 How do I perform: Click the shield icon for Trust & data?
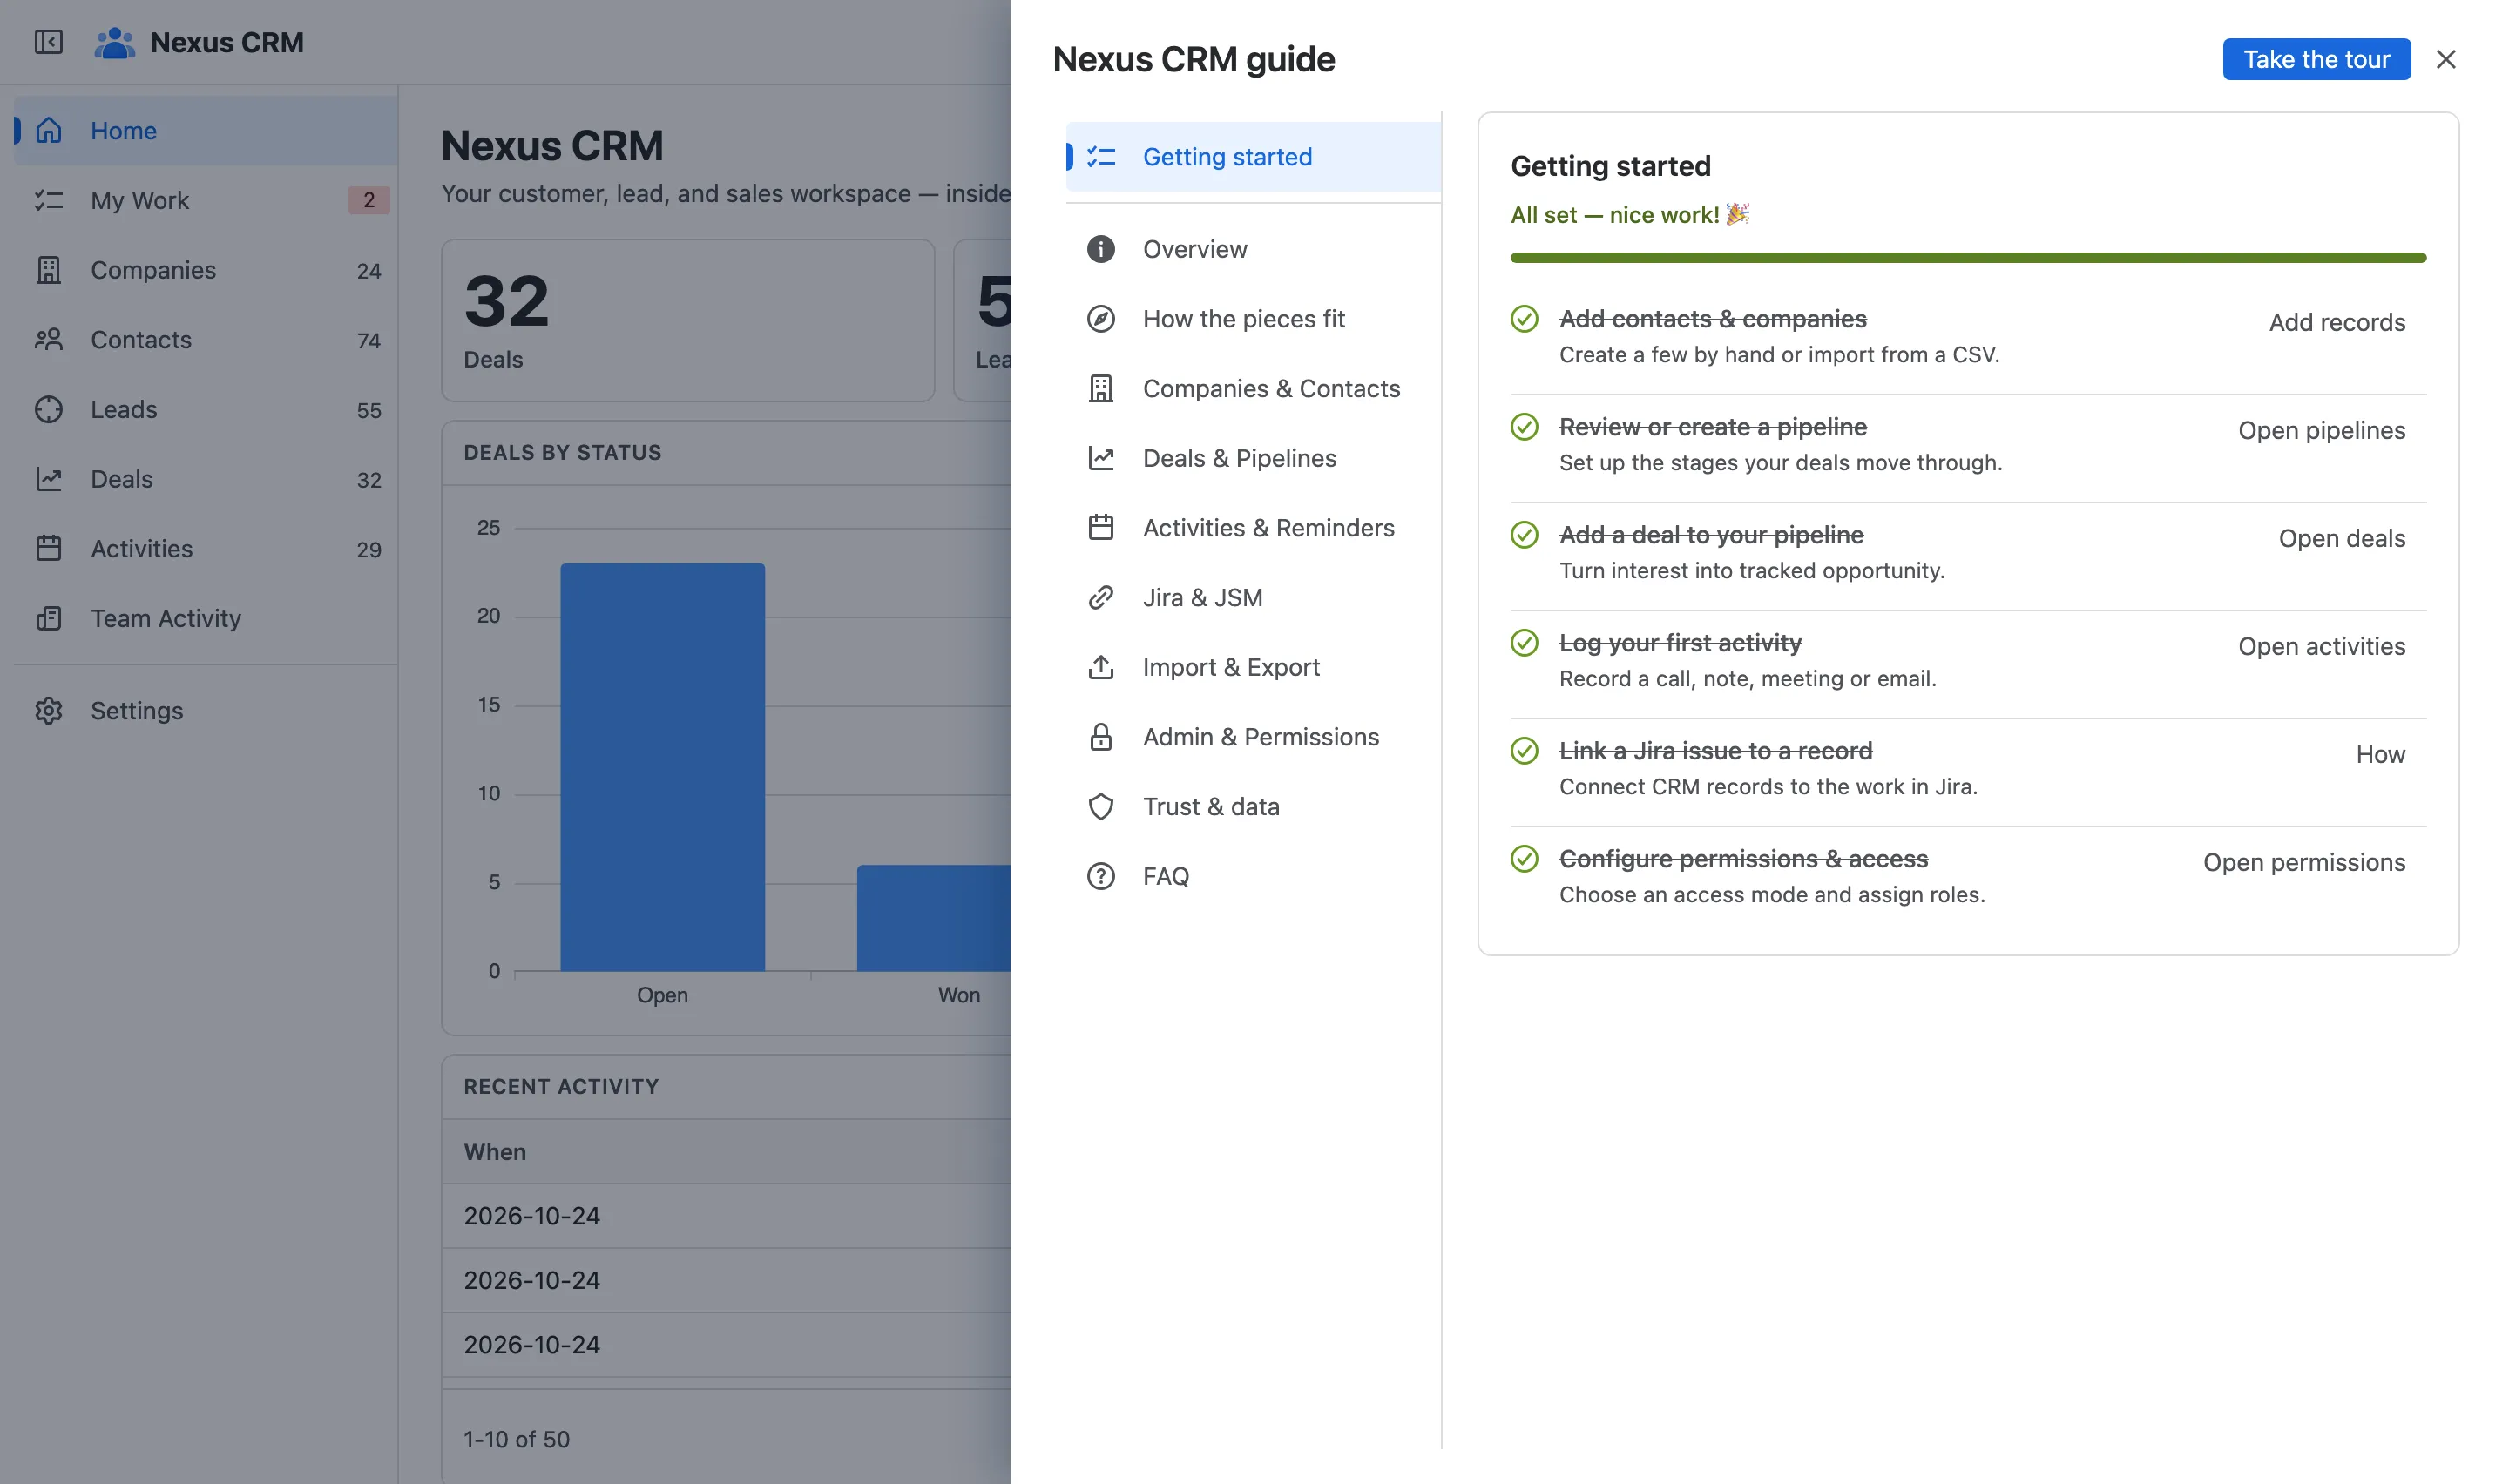[1100, 806]
